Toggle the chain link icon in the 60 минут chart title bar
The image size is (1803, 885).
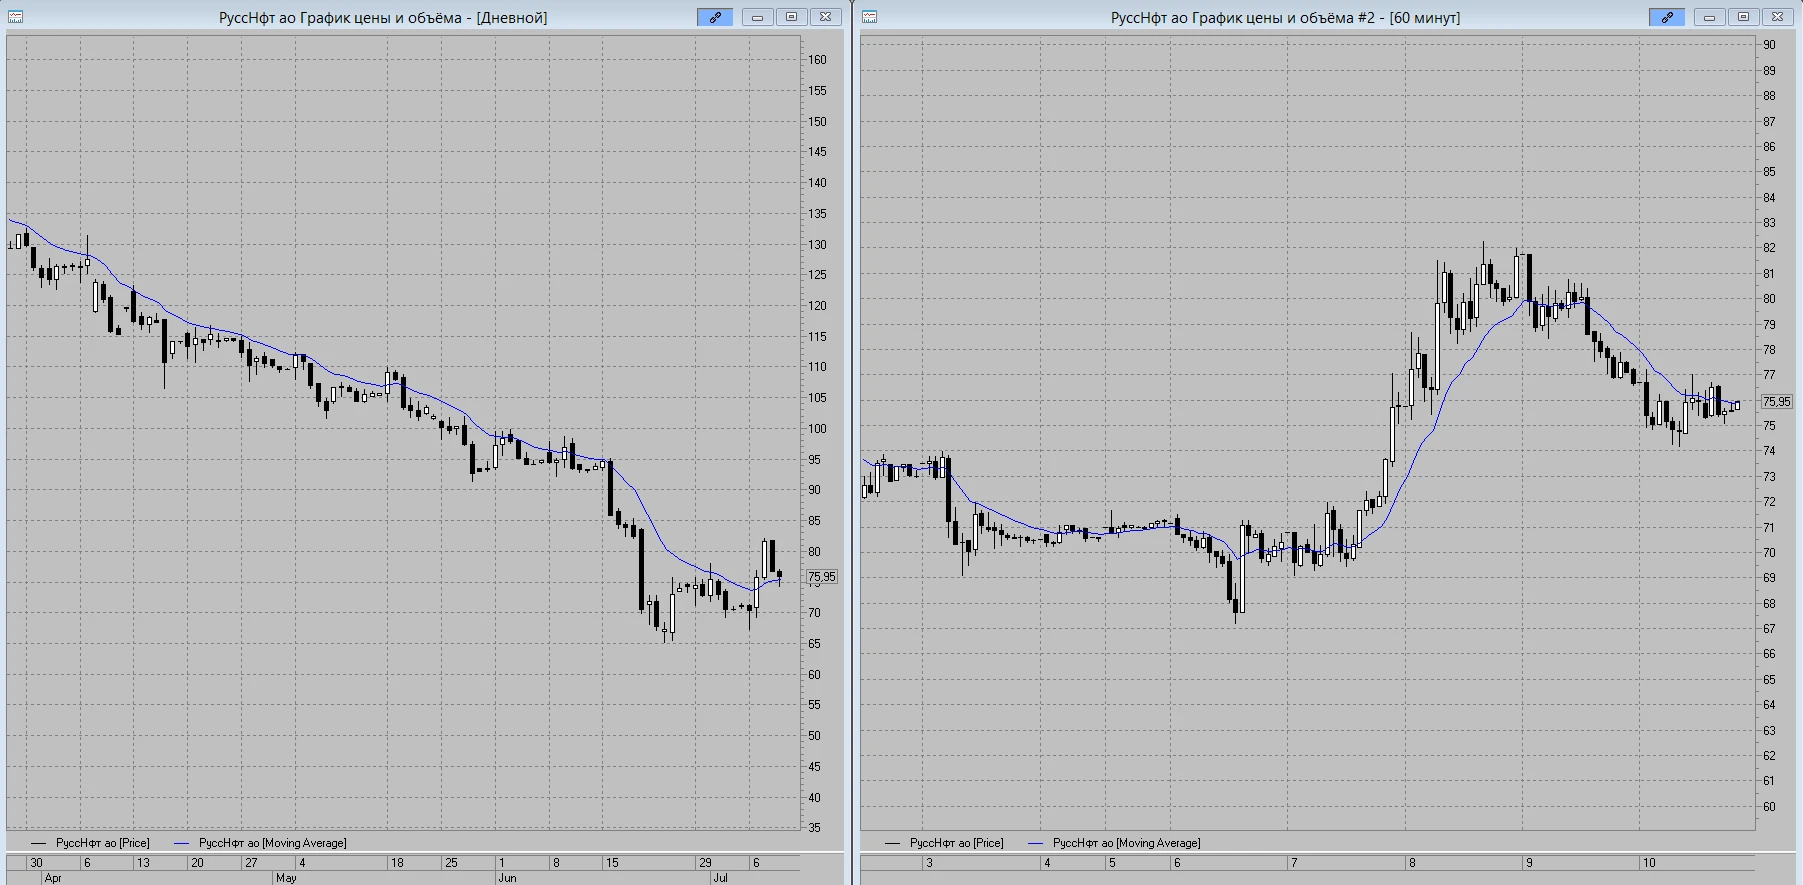pos(1667,17)
